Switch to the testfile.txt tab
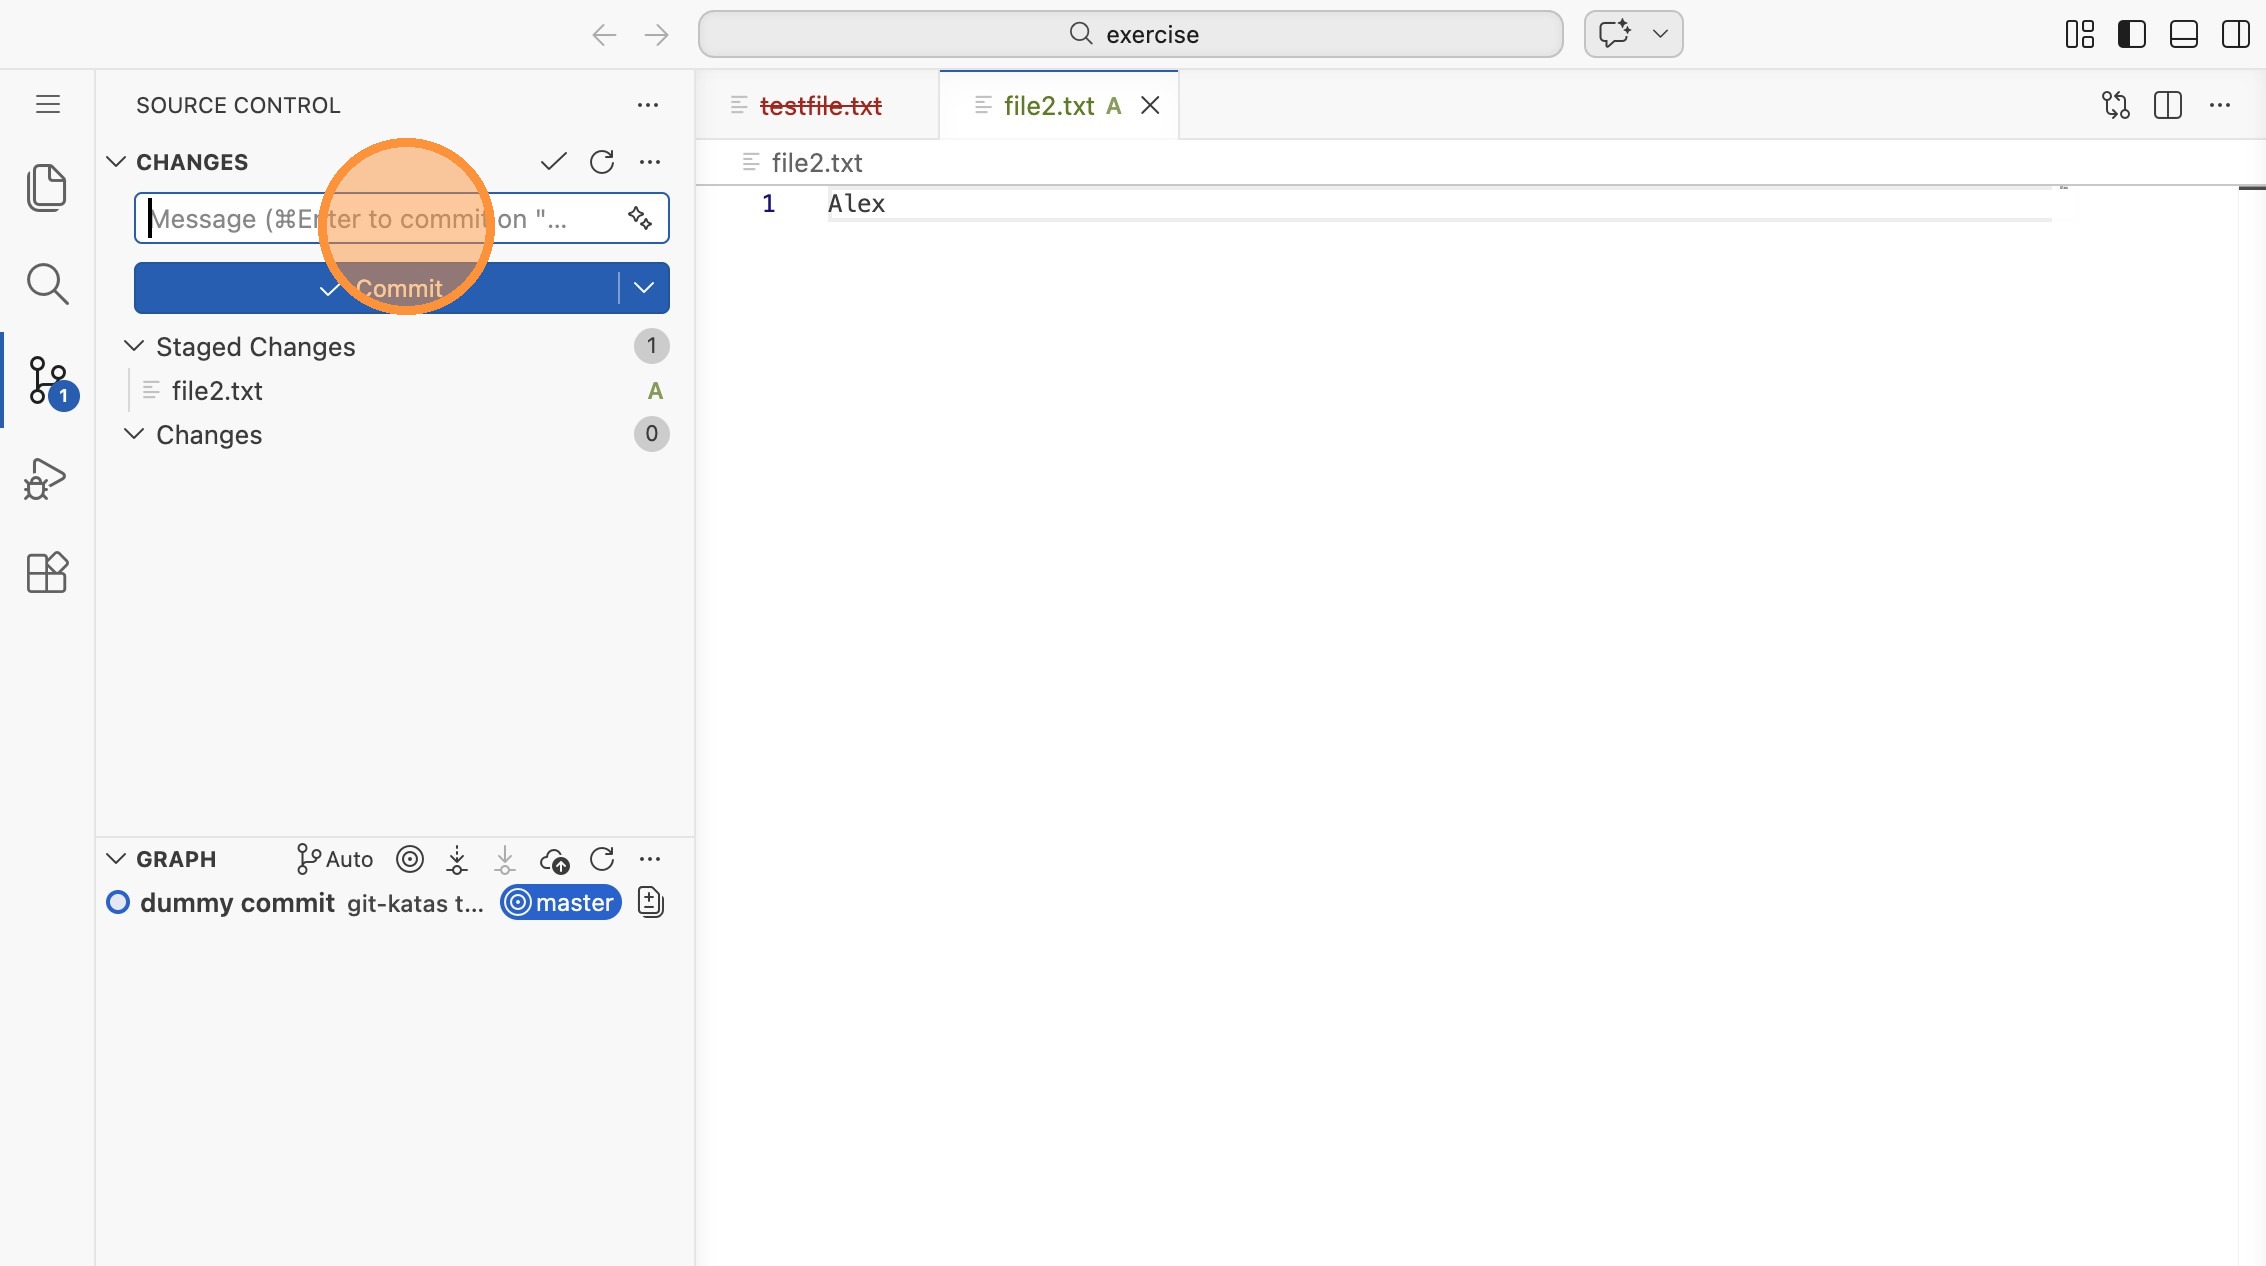2266x1266 pixels. (820, 105)
